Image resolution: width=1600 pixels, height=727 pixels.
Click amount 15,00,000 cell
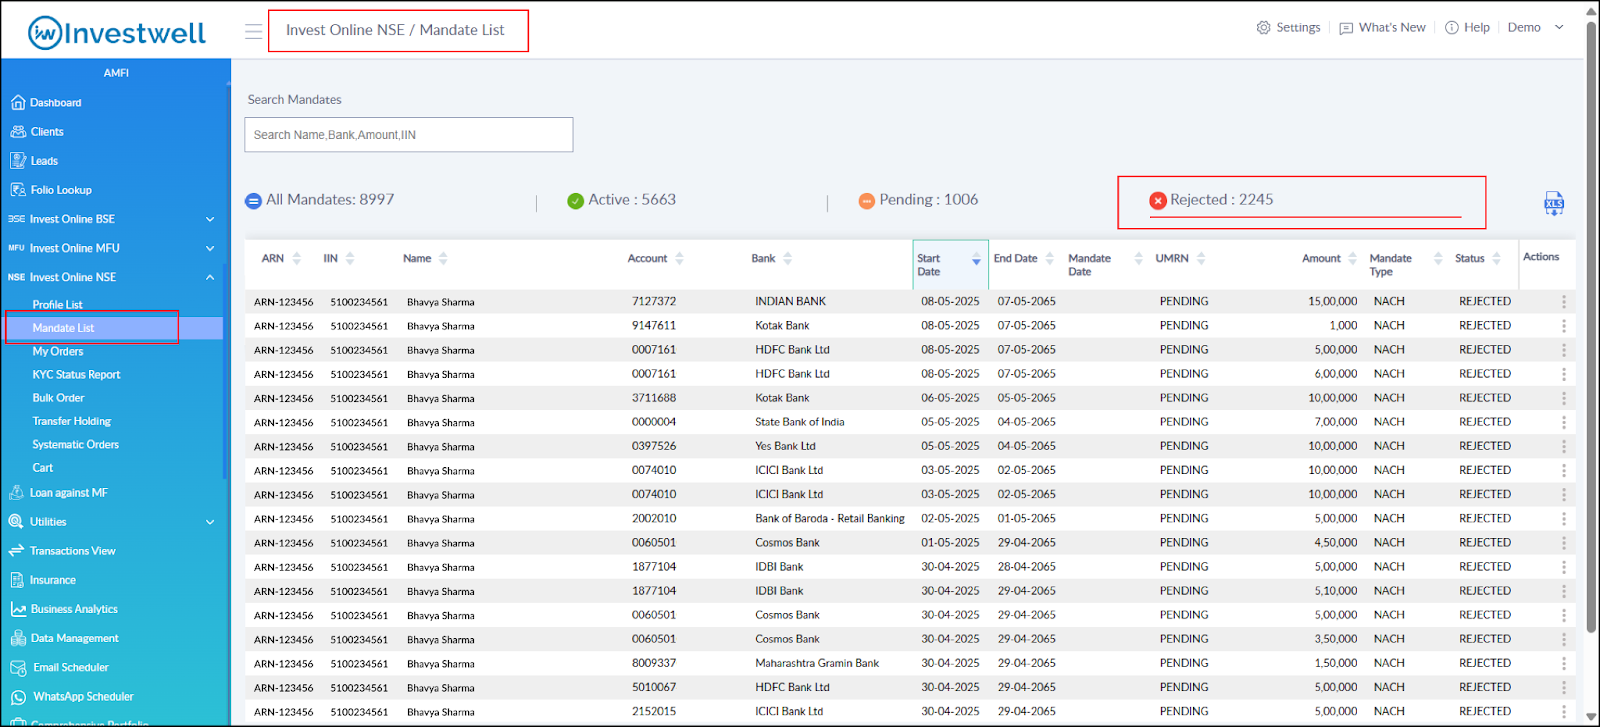pyautogui.click(x=1333, y=301)
